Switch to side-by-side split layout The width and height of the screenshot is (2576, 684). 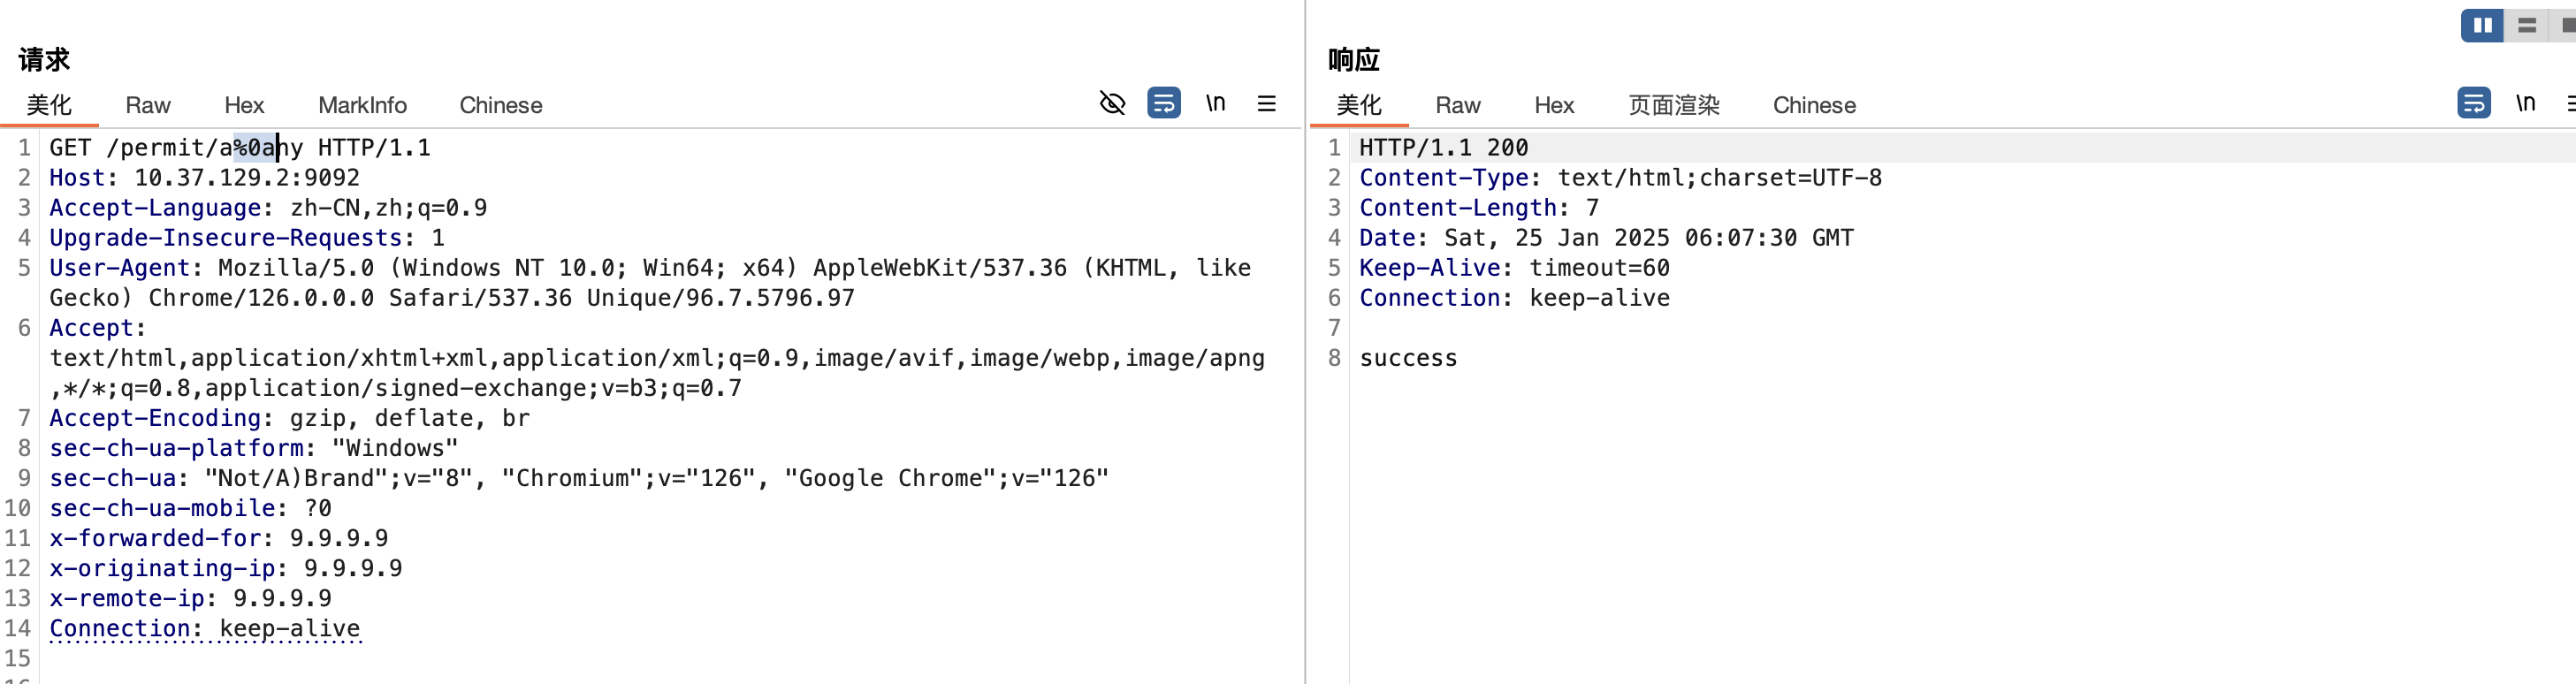[x=2482, y=26]
